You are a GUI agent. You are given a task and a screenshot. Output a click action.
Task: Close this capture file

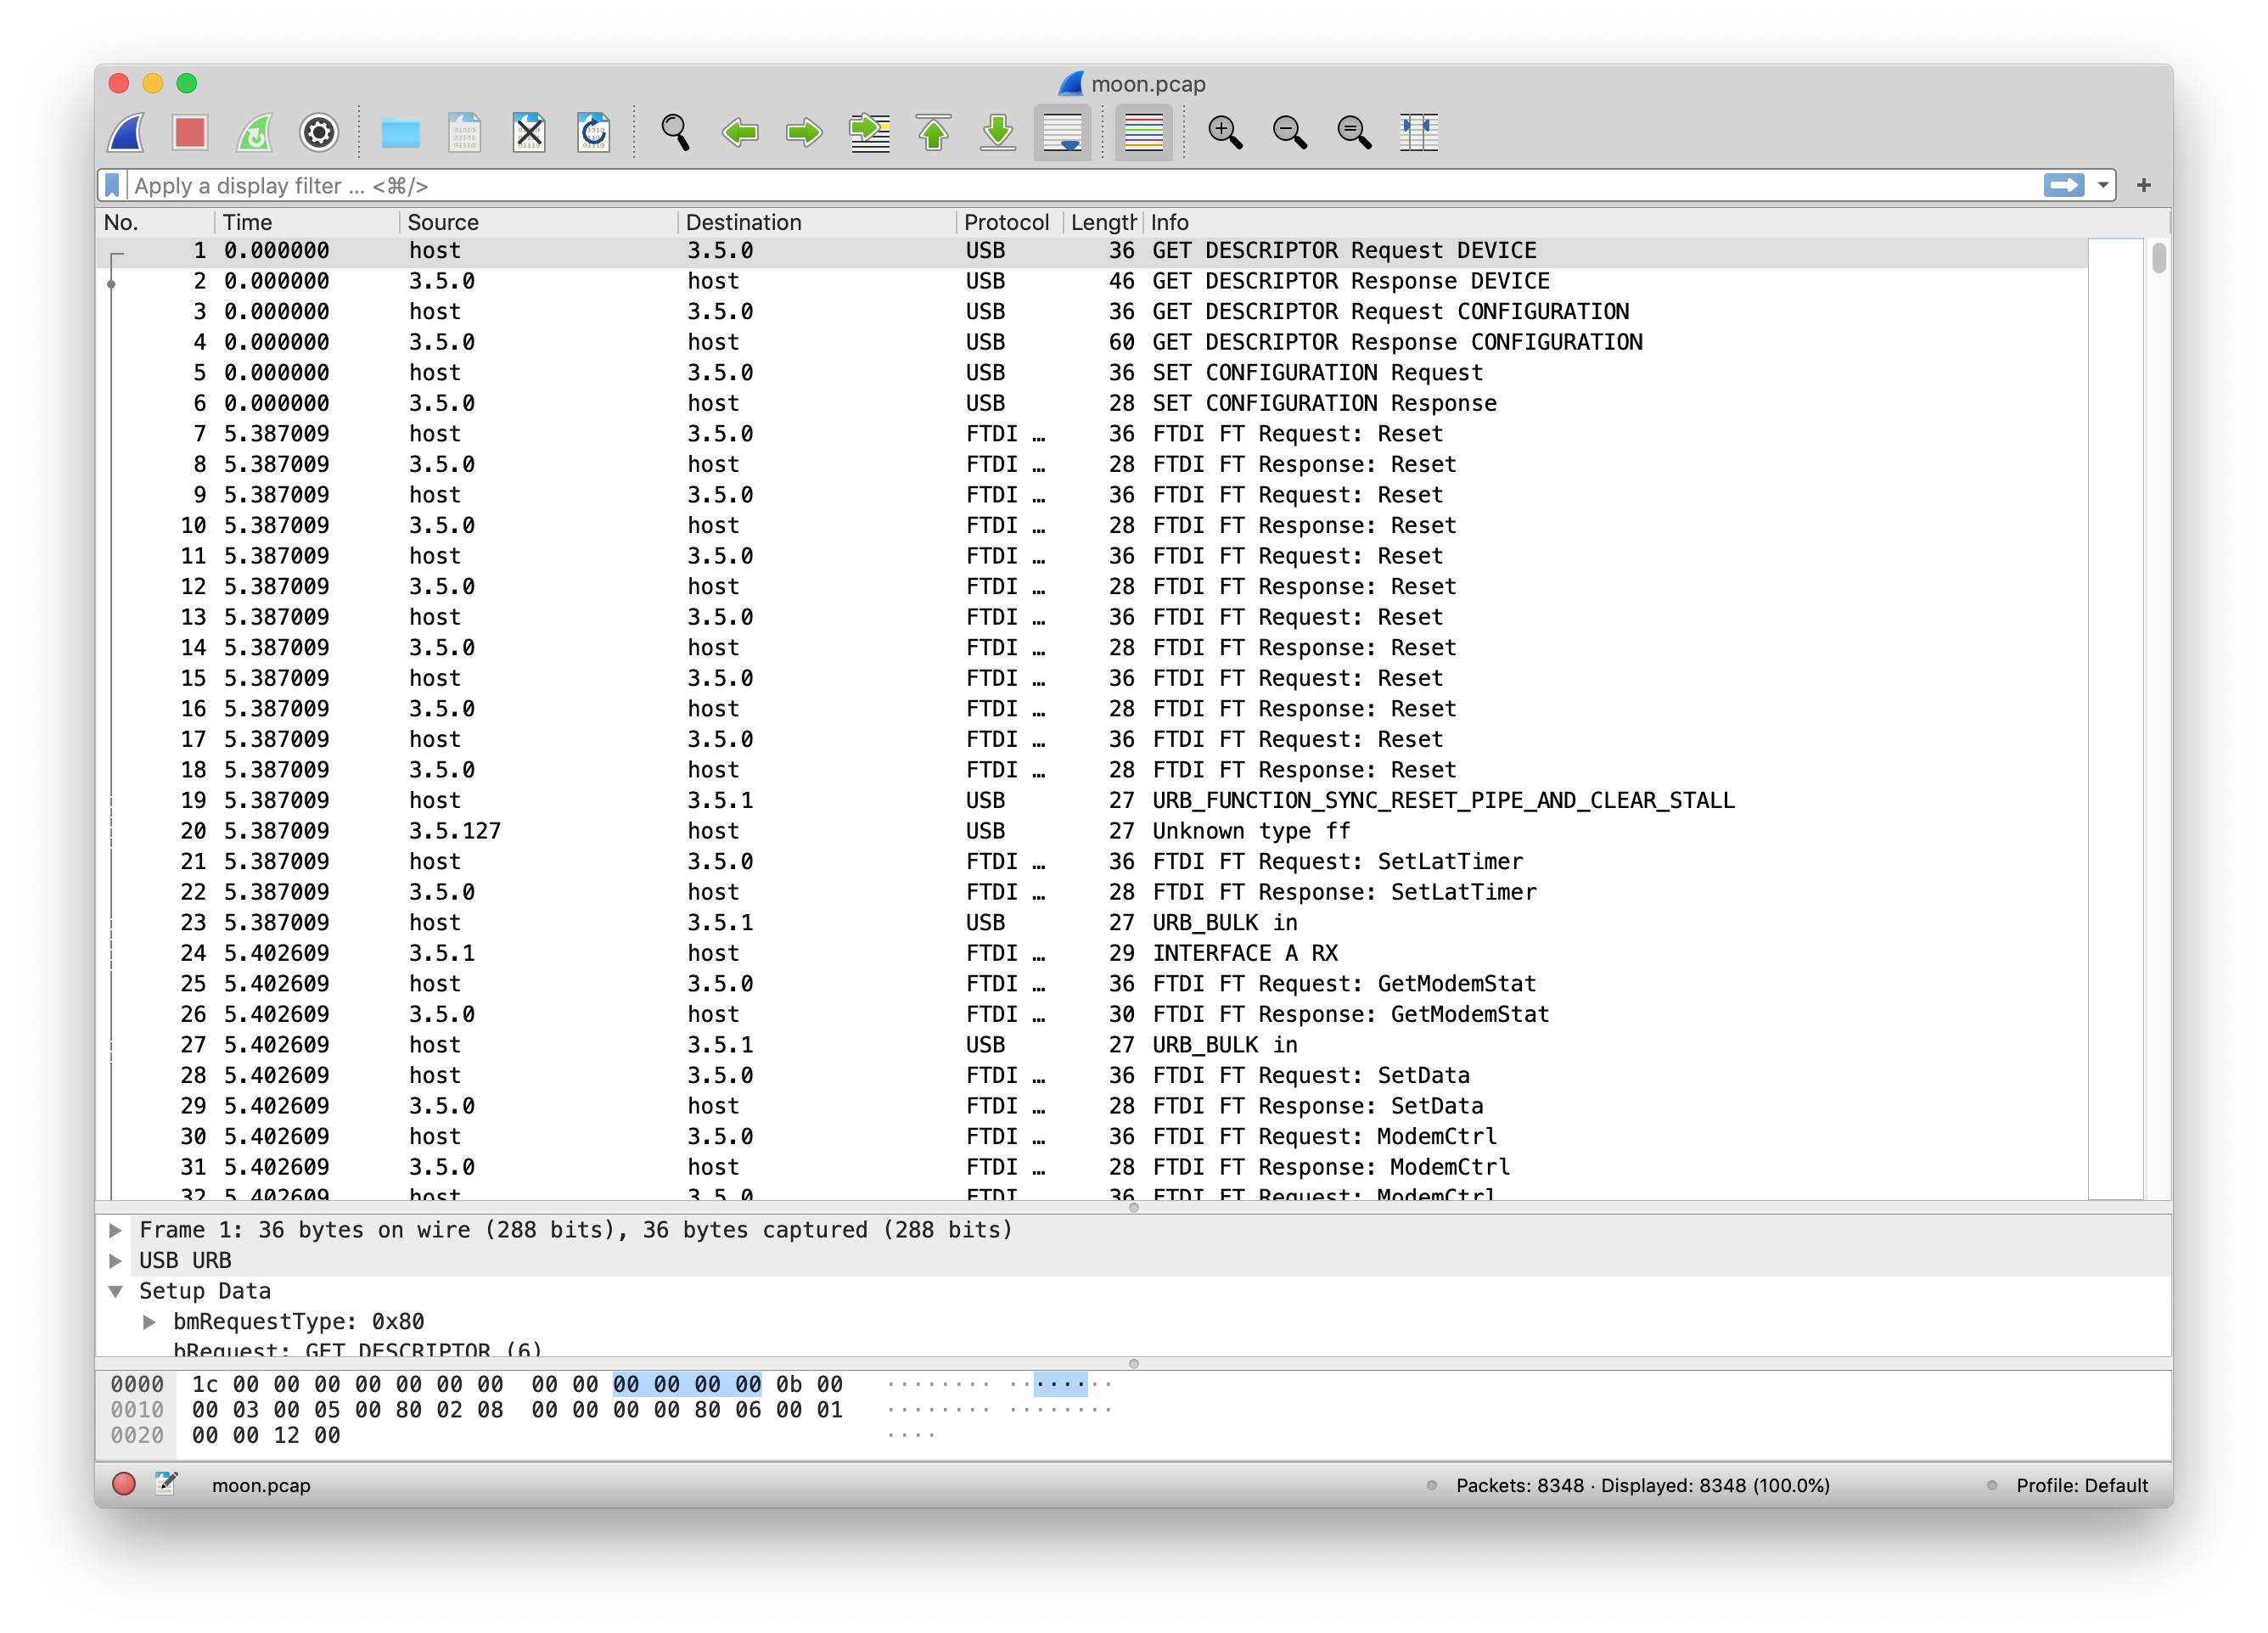[529, 132]
